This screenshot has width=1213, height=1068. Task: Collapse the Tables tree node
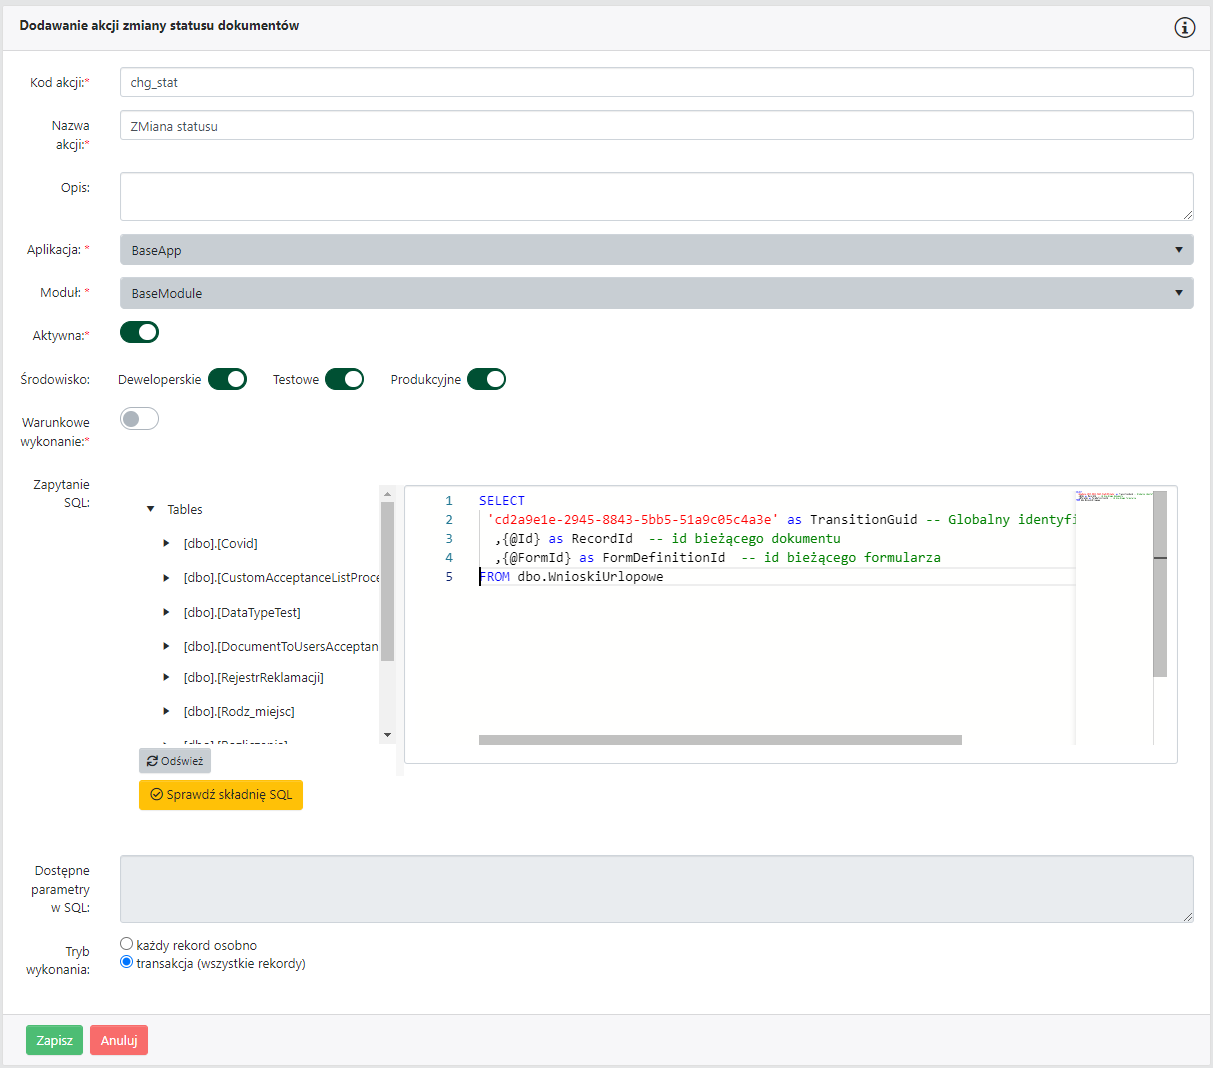151,509
